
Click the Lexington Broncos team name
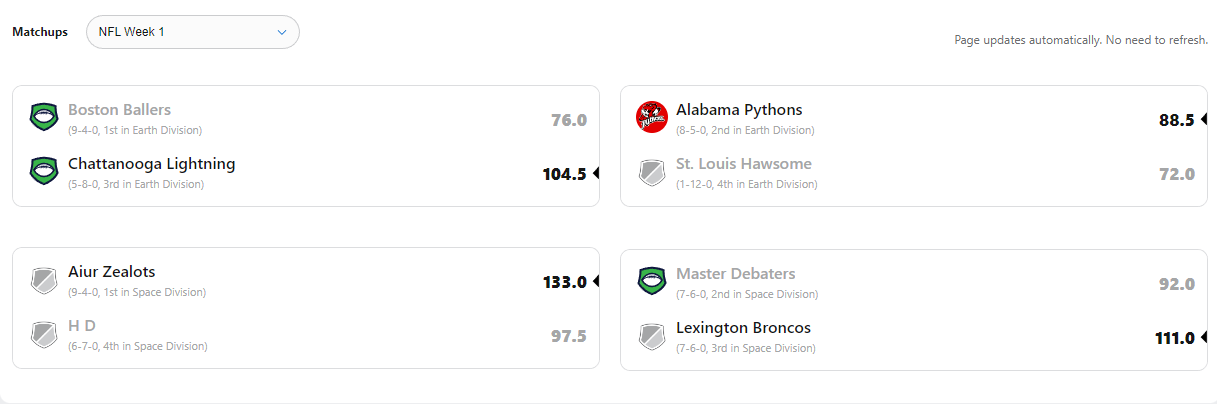pyautogui.click(x=743, y=328)
